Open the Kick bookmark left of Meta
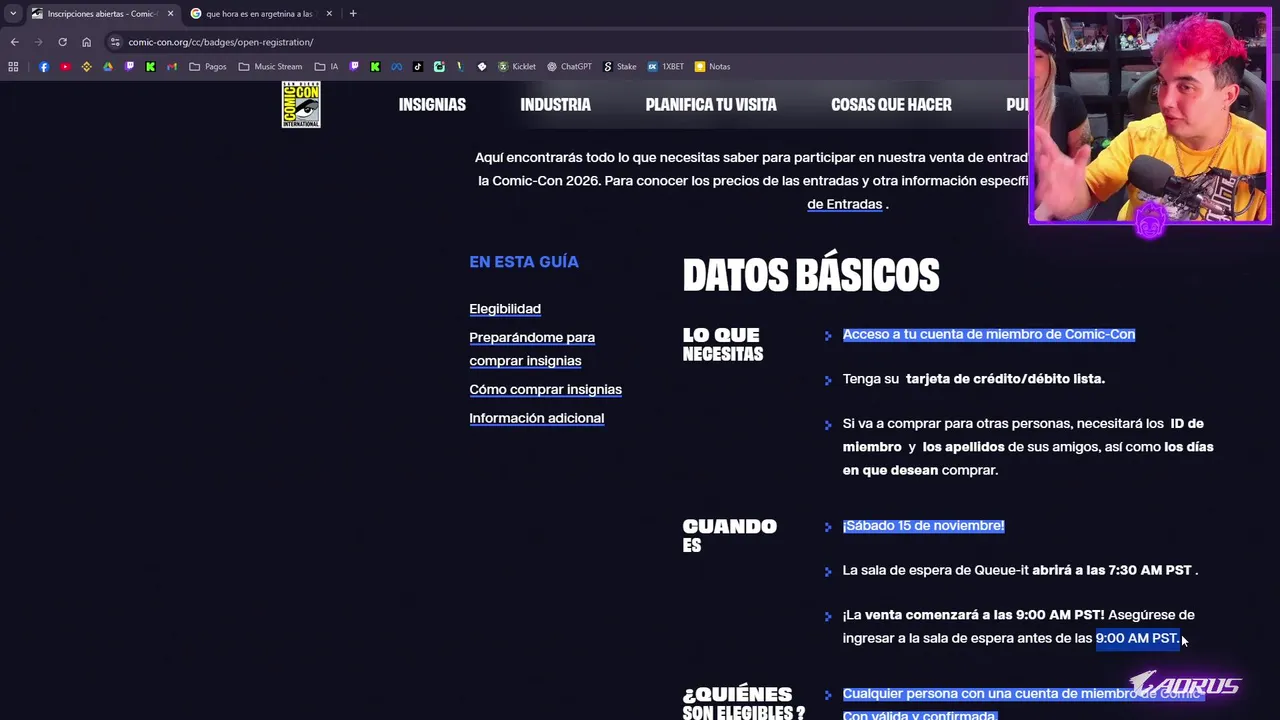1280x720 pixels. pos(375,67)
